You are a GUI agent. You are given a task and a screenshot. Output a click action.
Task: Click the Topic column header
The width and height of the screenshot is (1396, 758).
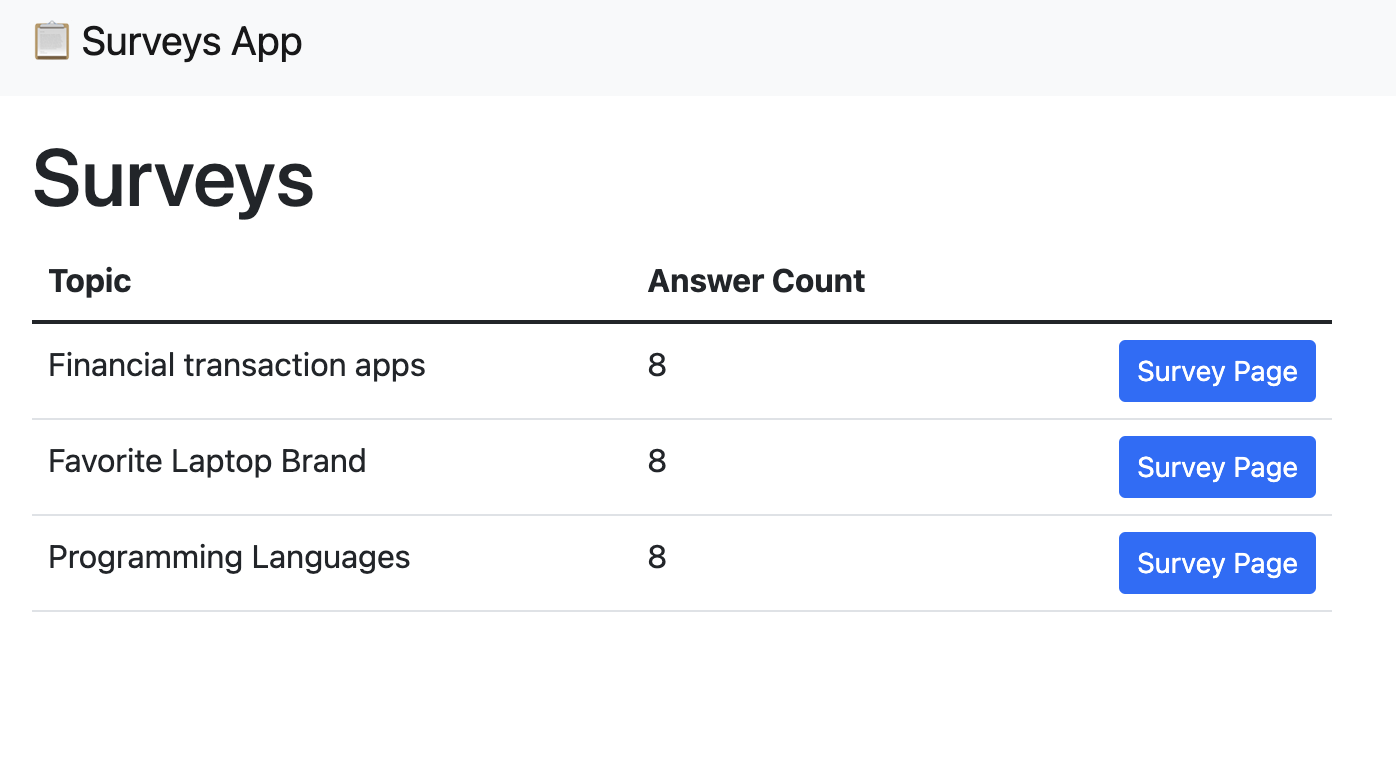89,281
